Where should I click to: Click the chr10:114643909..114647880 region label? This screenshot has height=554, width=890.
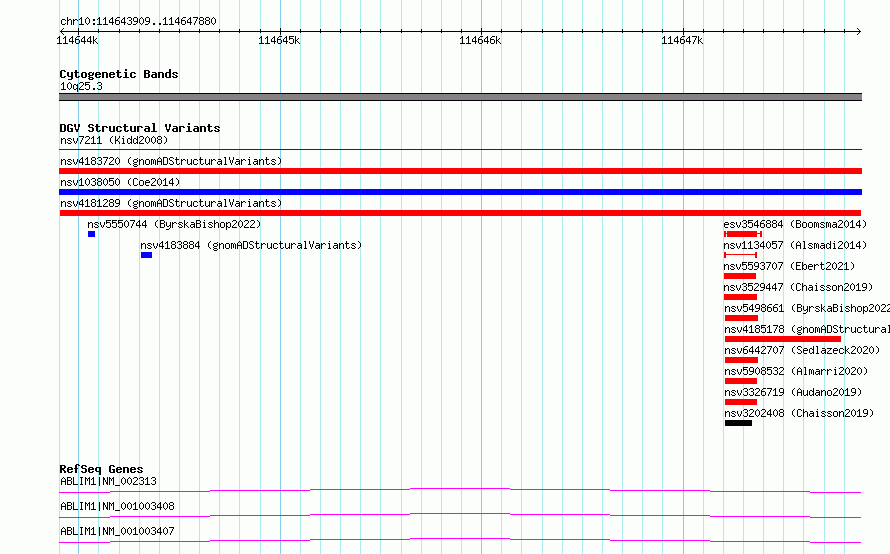tap(138, 21)
